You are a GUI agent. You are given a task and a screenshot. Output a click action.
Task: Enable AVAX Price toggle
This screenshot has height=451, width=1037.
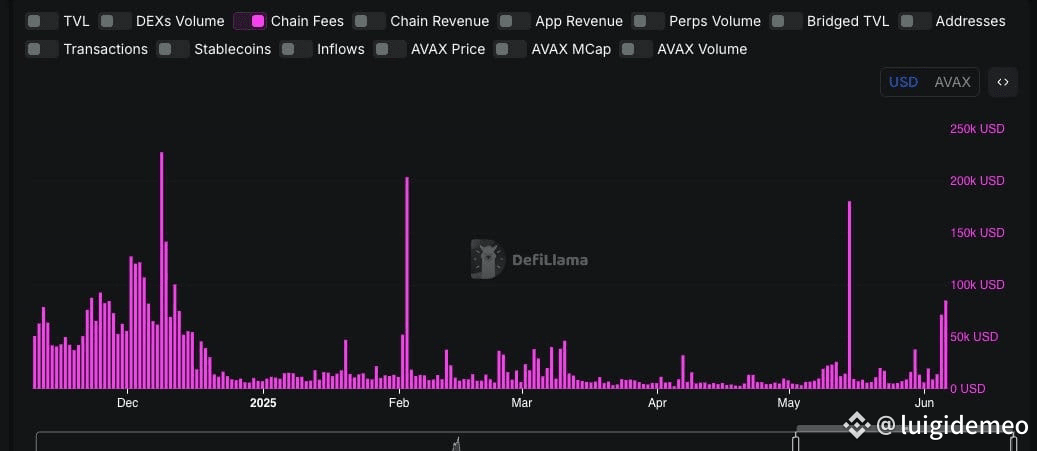(x=390, y=49)
